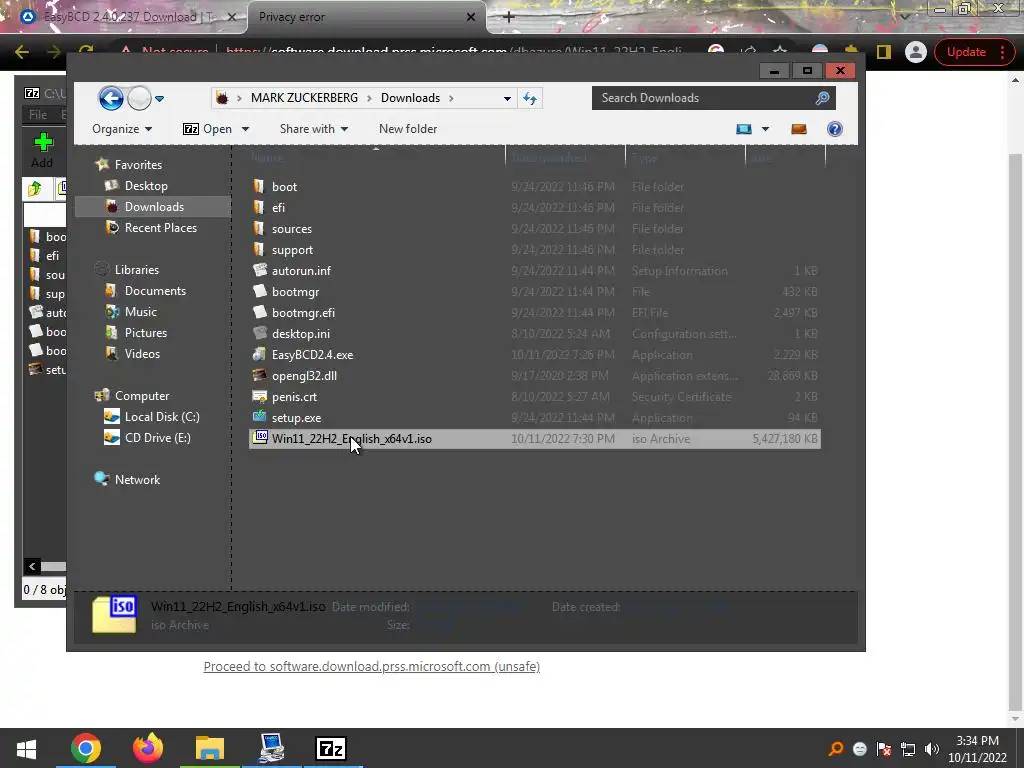Switch to the Privacy error browser tab

[366, 17]
